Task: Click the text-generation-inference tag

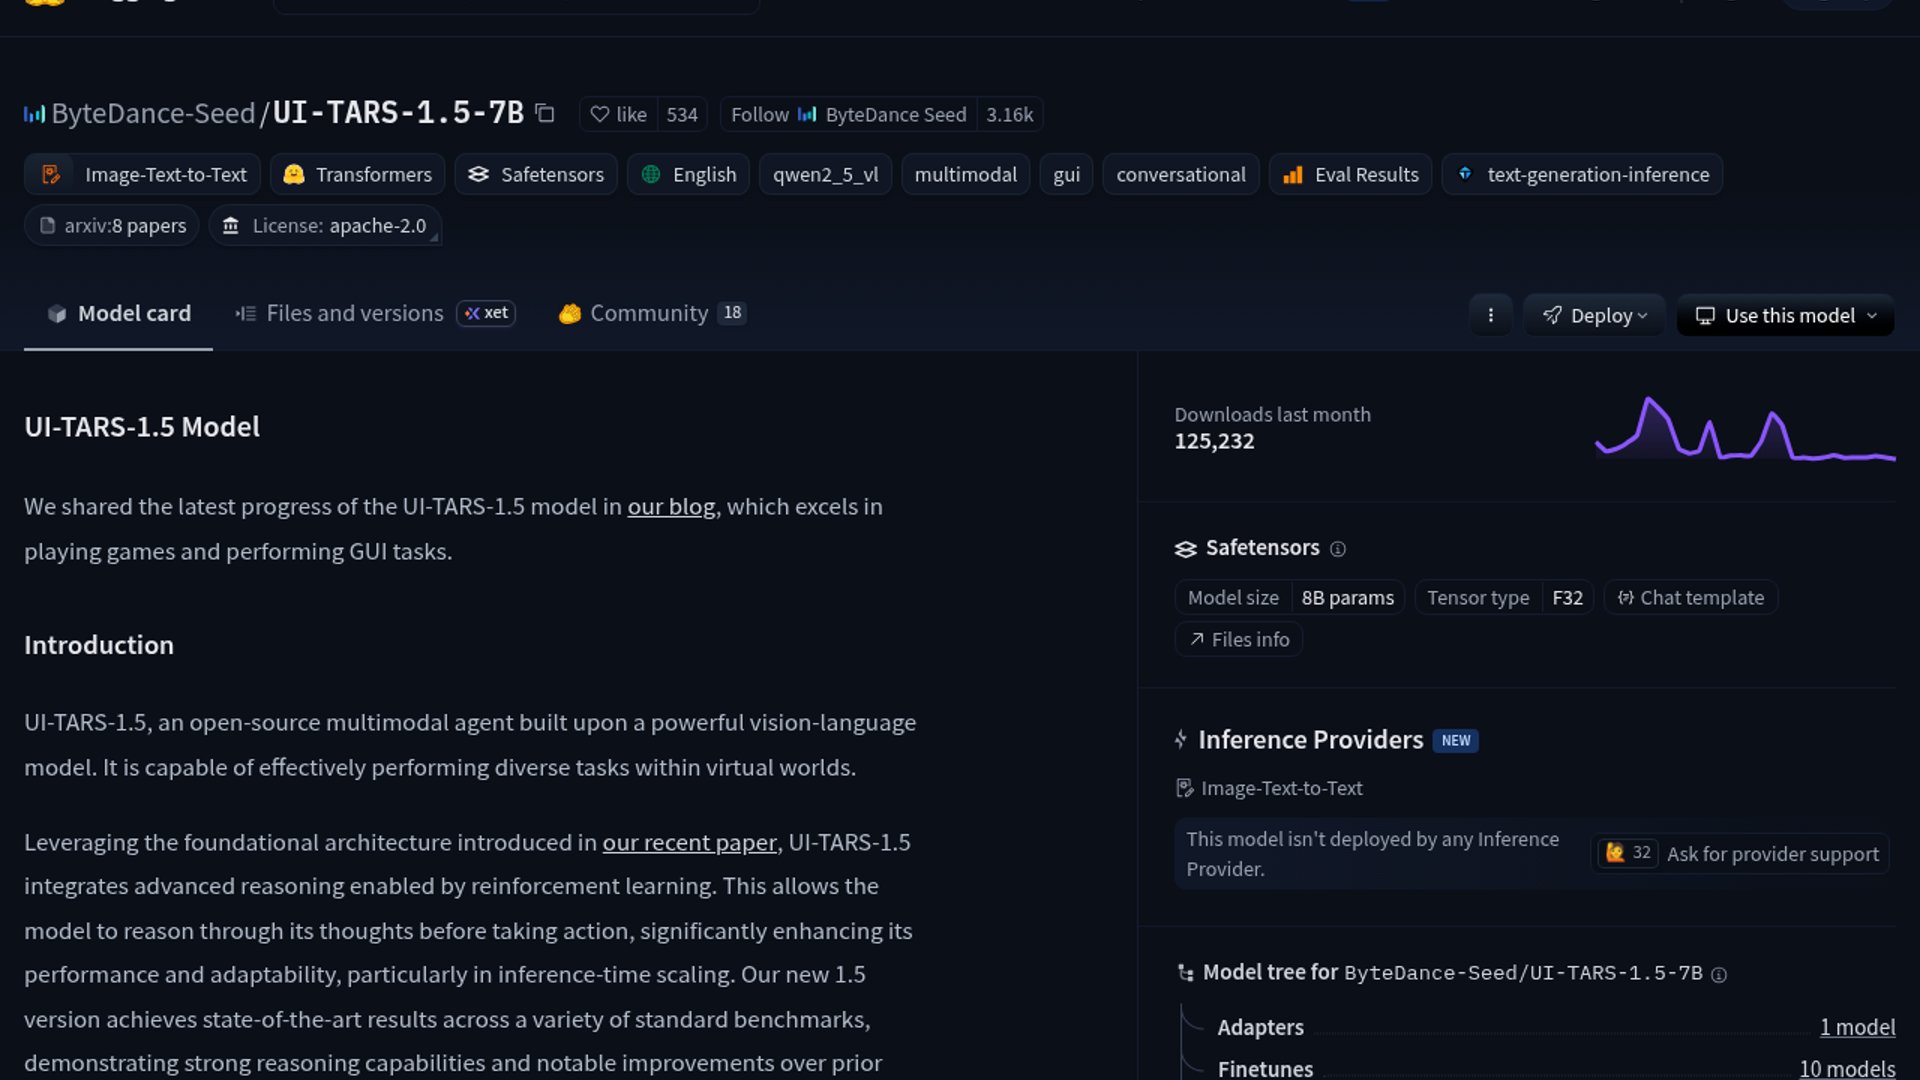Action: [x=1582, y=175]
